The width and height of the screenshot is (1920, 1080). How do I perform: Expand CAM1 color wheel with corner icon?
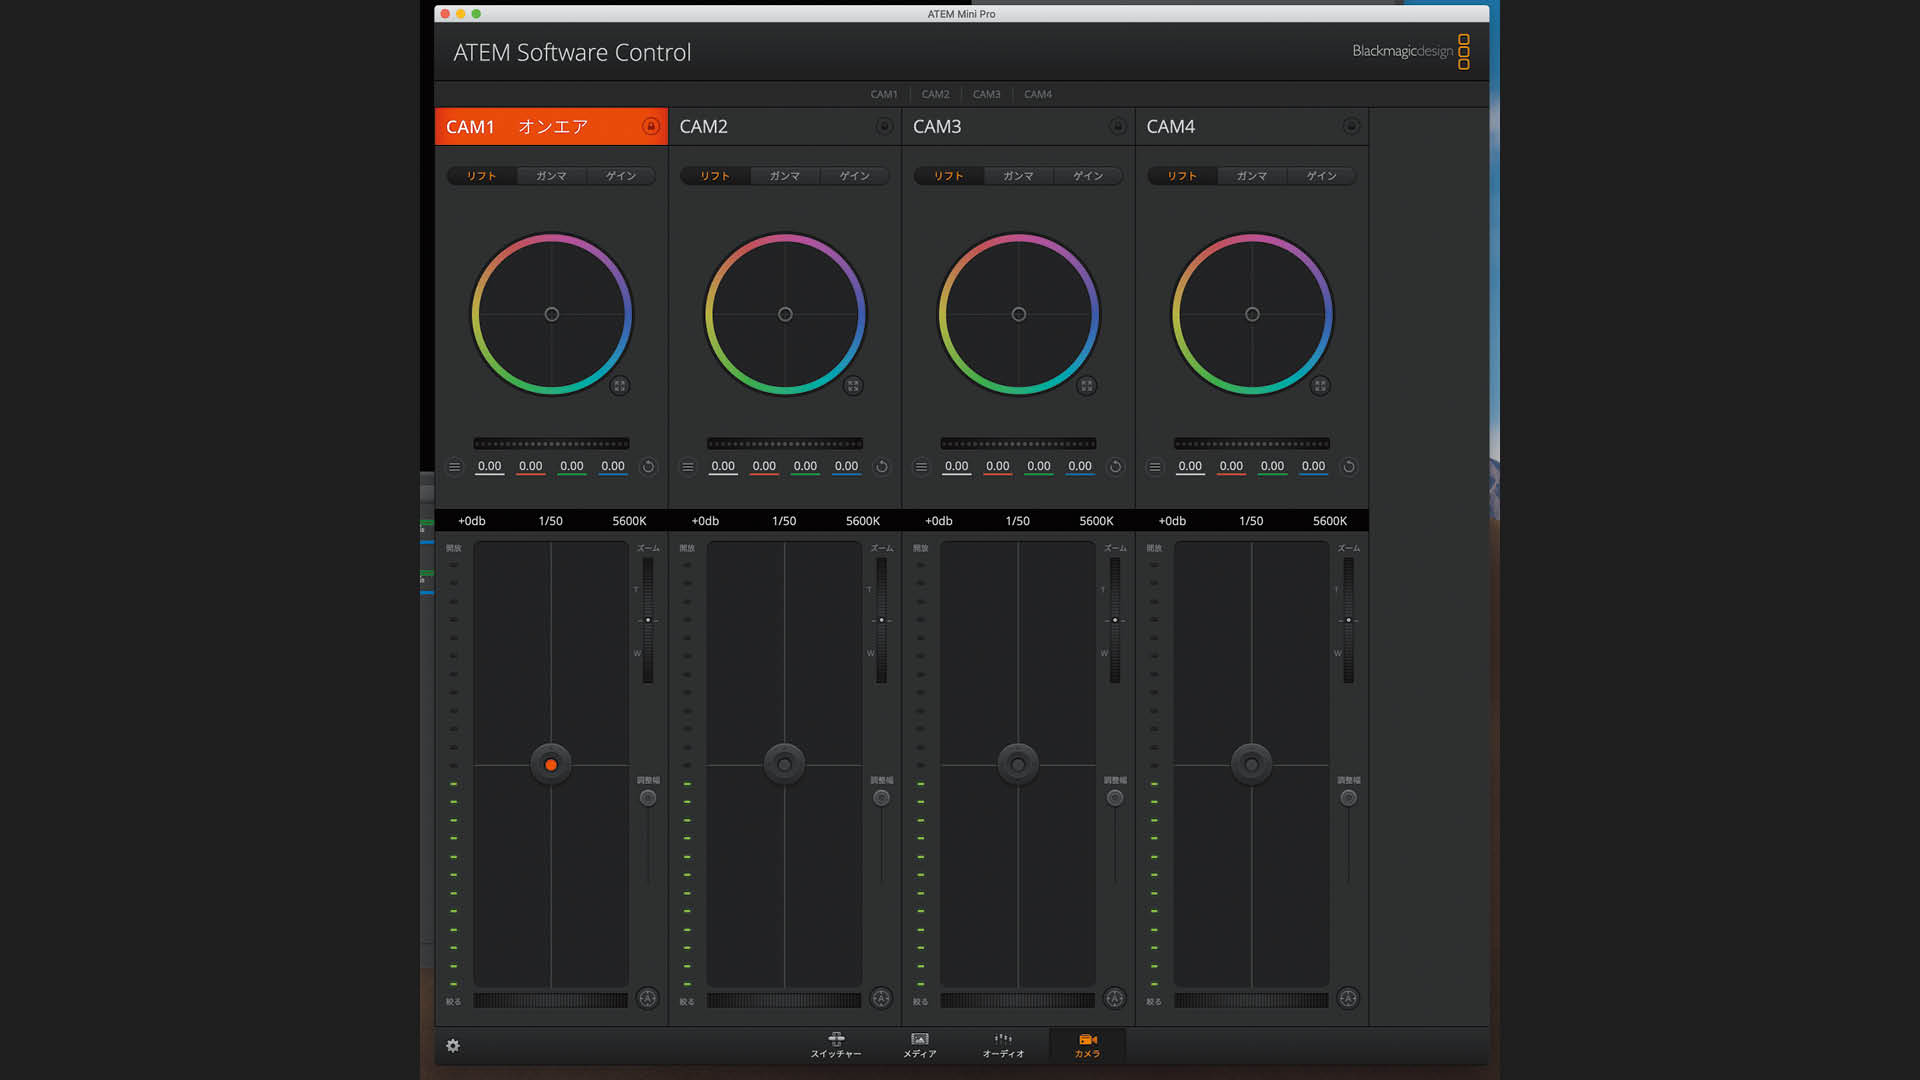[620, 386]
